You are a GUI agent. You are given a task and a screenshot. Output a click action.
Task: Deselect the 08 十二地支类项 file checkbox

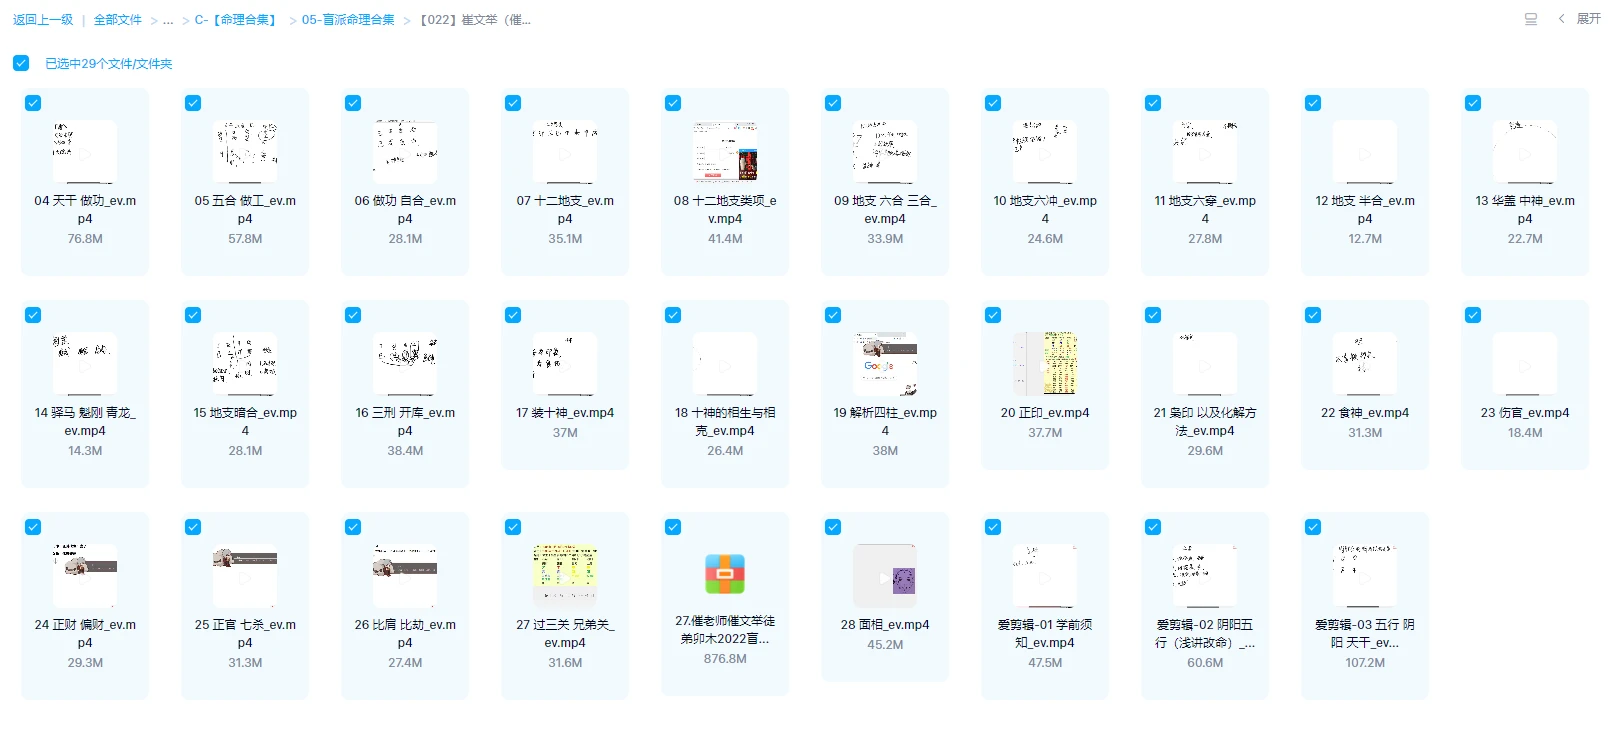(x=673, y=103)
